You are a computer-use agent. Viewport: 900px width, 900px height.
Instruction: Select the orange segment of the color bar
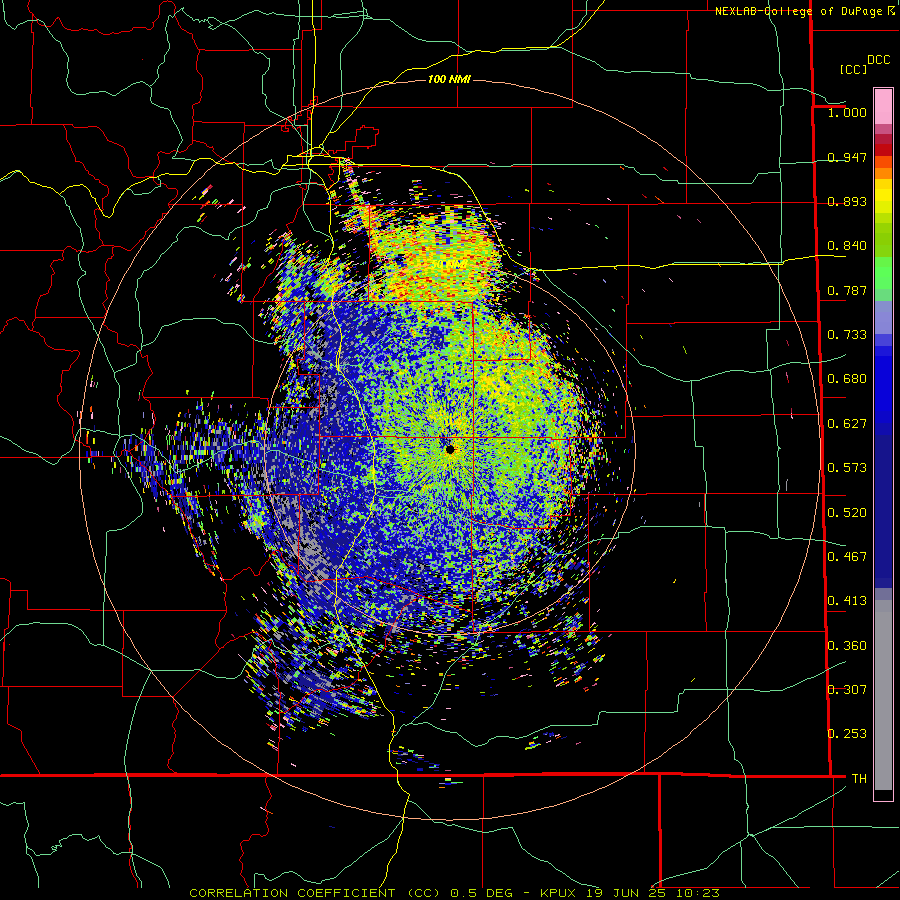883,173
